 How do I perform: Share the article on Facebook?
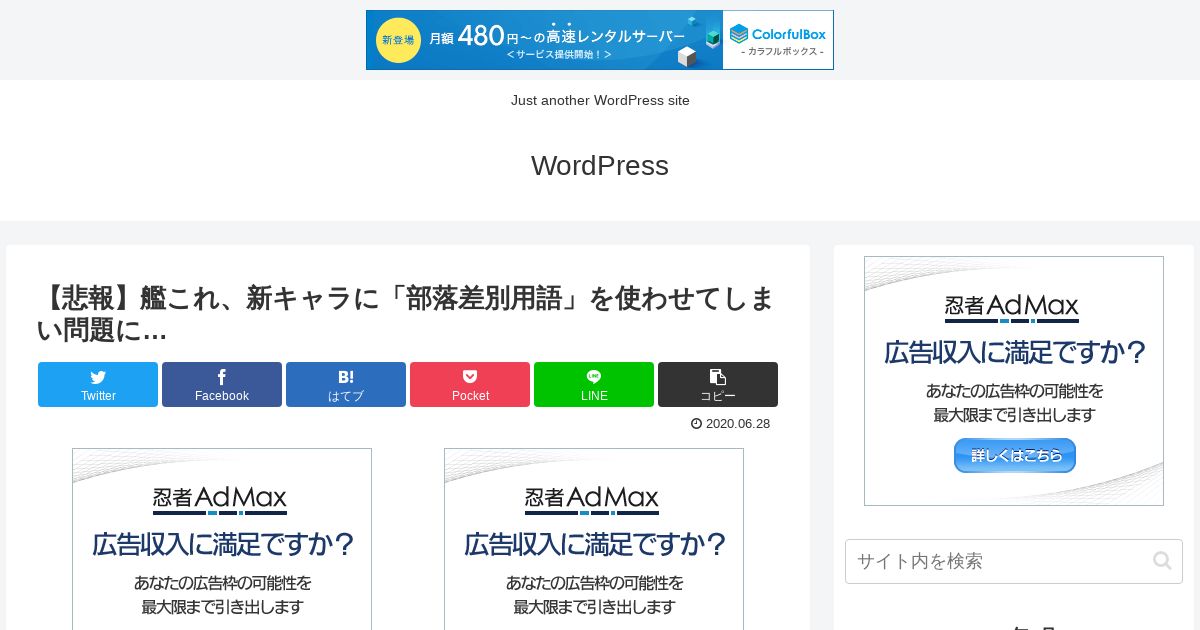(x=222, y=384)
